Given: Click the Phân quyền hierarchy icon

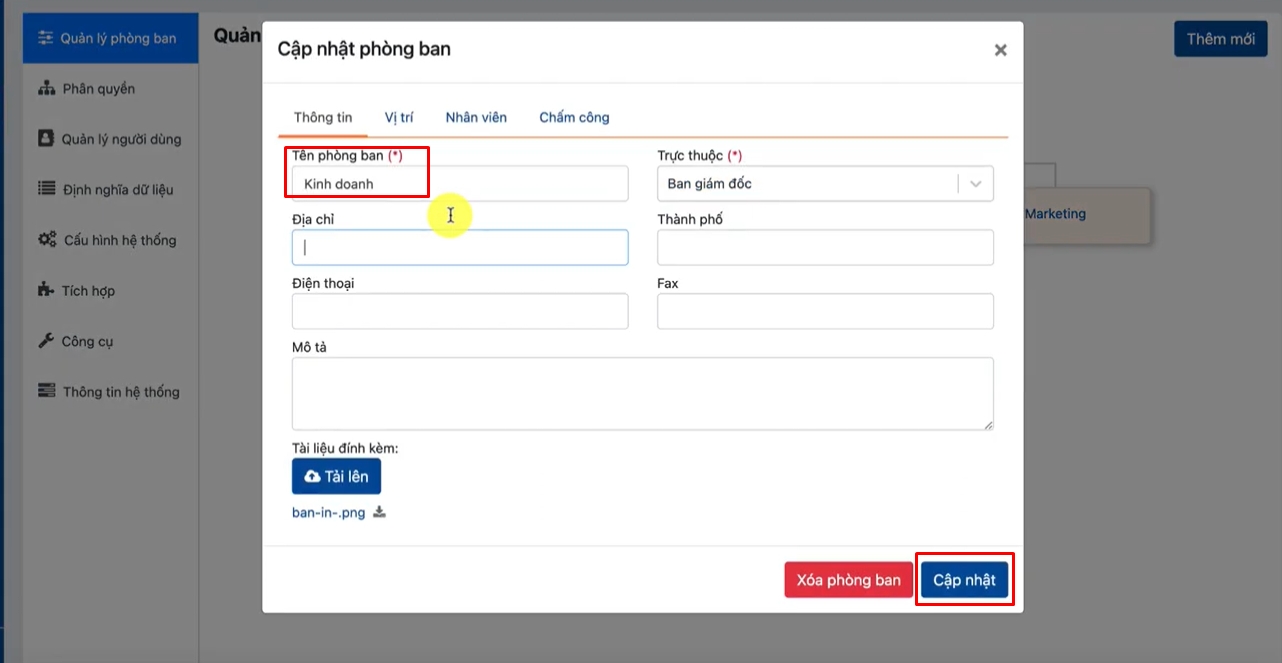Looking at the screenshot, I should pyautogui.click(x=46, y=89).
